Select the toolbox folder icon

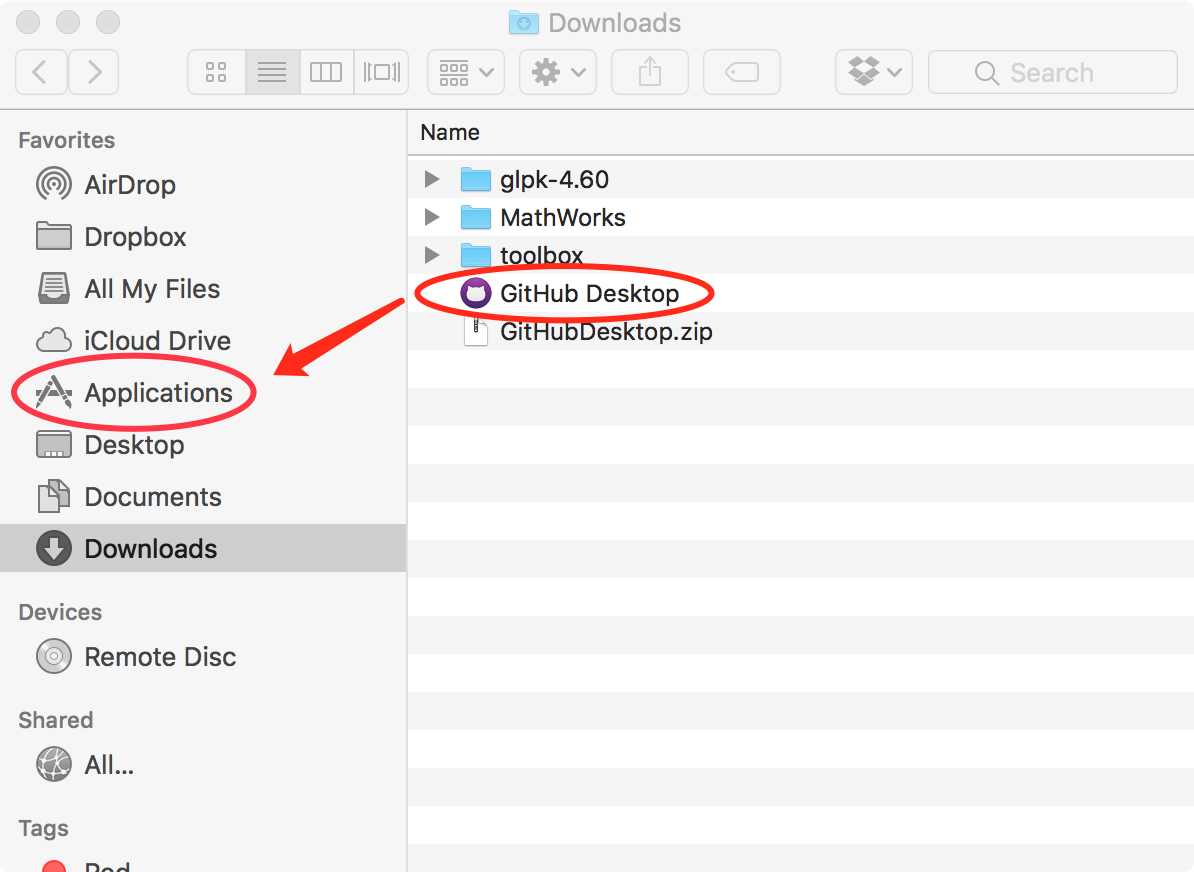click(476, 256)
